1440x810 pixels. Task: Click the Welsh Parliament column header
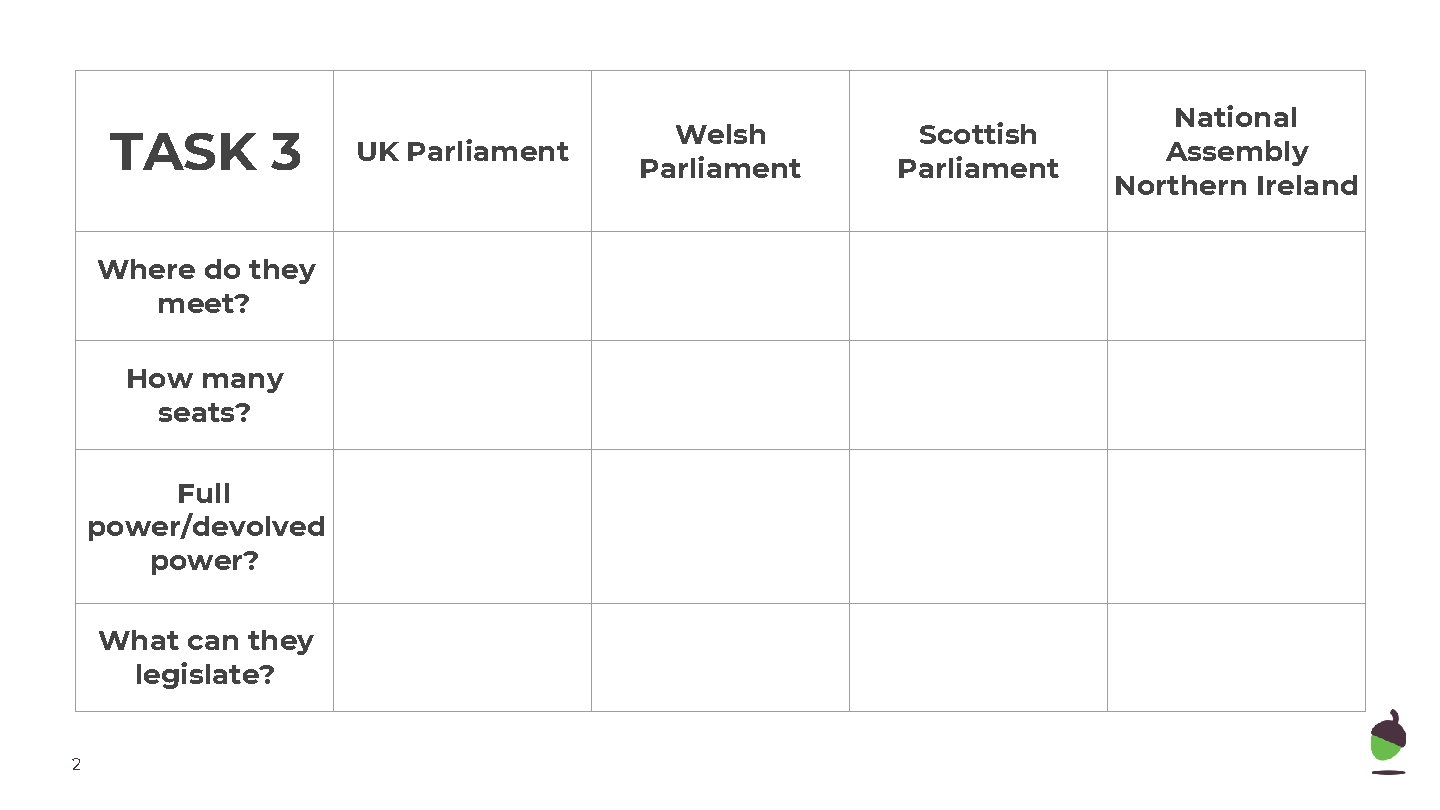720,151
